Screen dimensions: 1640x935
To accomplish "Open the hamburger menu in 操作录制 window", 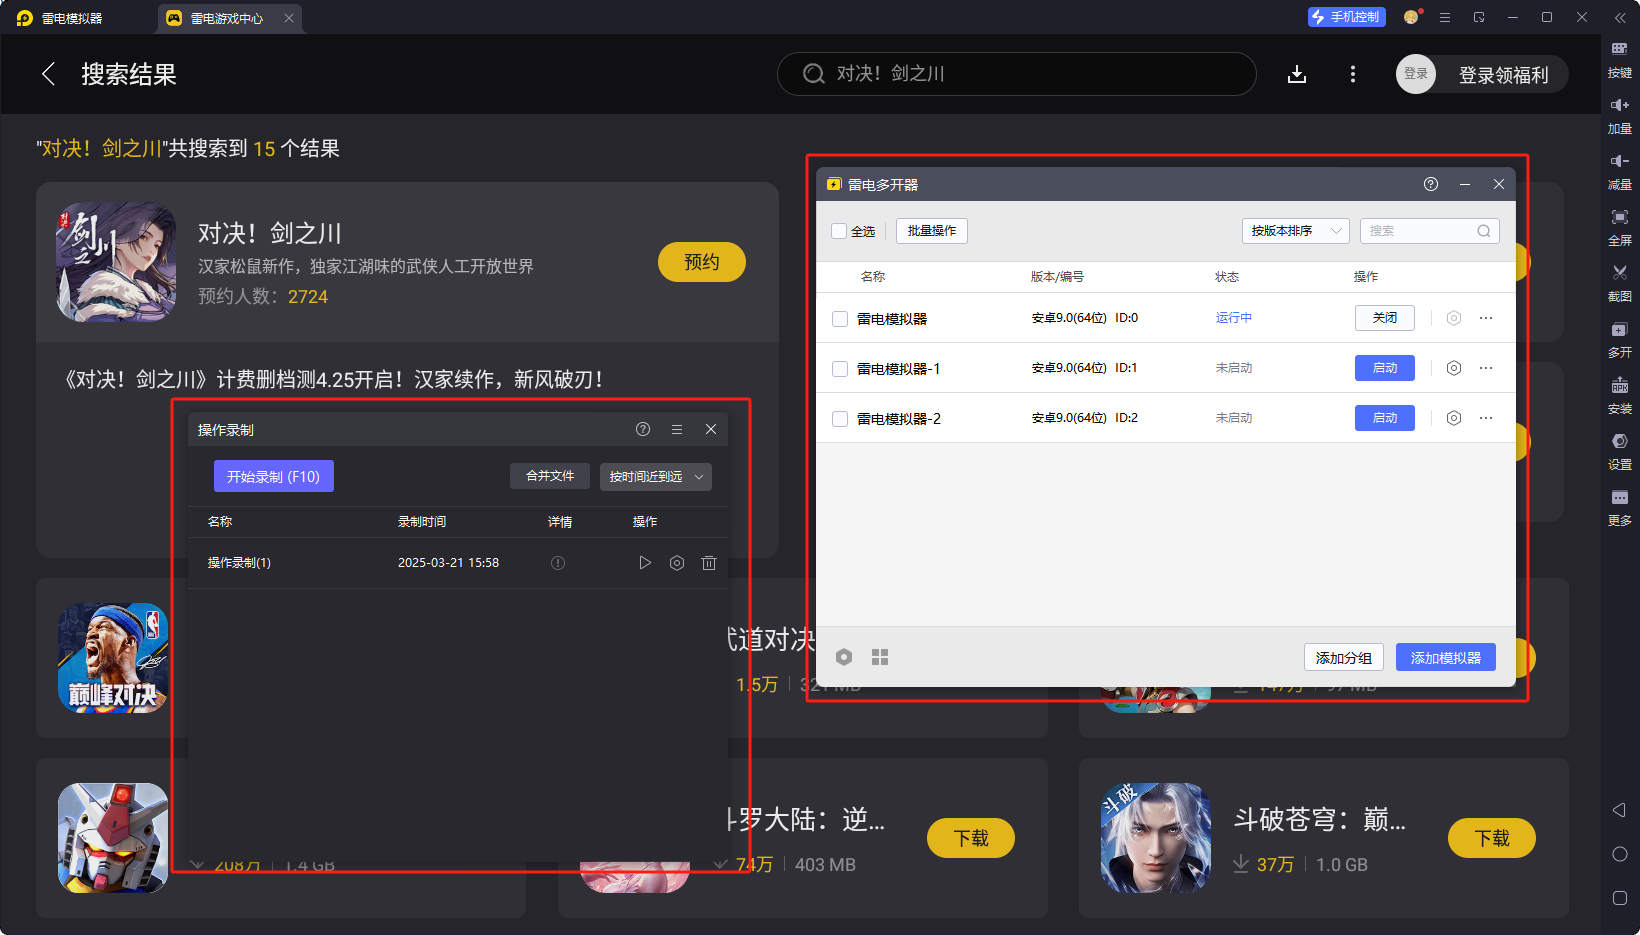I will [677, 429].
